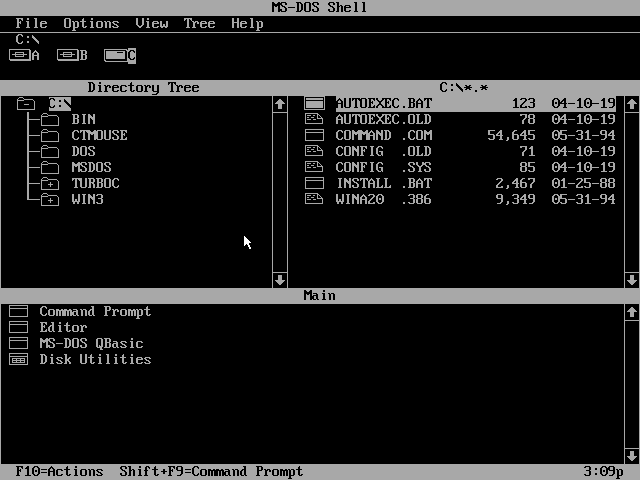The image size is (640, 480).
Task: Click the 2,467 file size value
Action: pyautogui.click(x=516, y=183)
